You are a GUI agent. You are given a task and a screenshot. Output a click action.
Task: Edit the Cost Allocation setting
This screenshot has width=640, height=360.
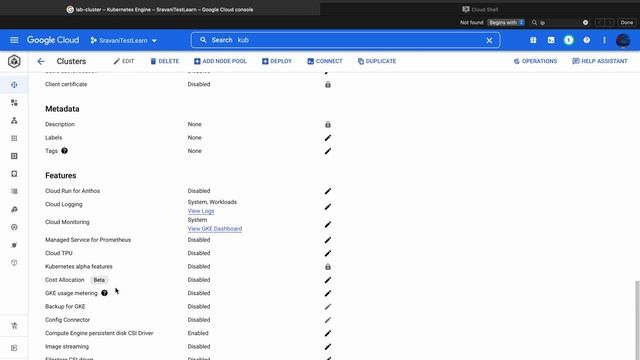coord(328,280)
